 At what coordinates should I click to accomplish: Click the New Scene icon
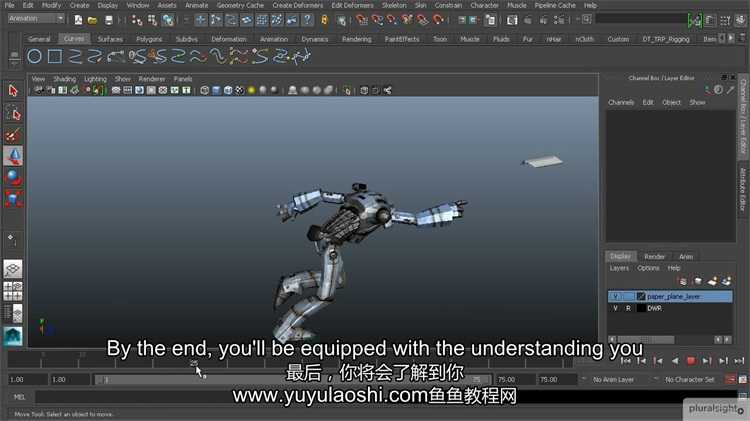[x=78, y=20]
